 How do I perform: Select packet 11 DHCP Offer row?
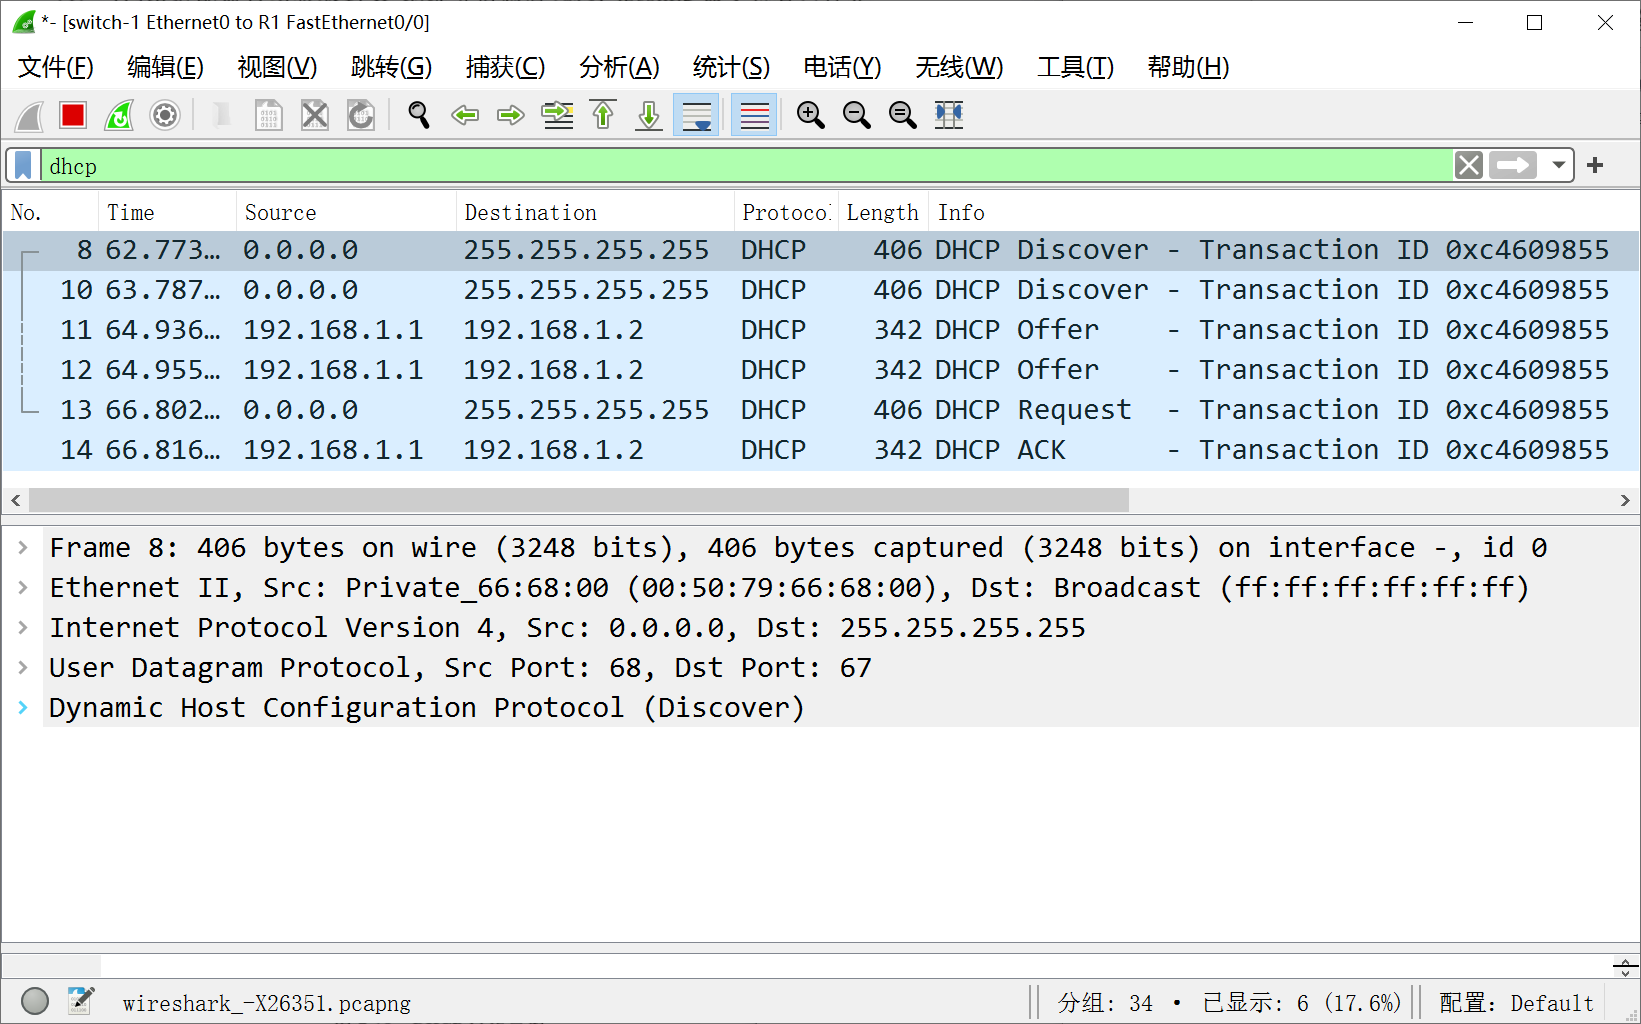pos(820,330)
